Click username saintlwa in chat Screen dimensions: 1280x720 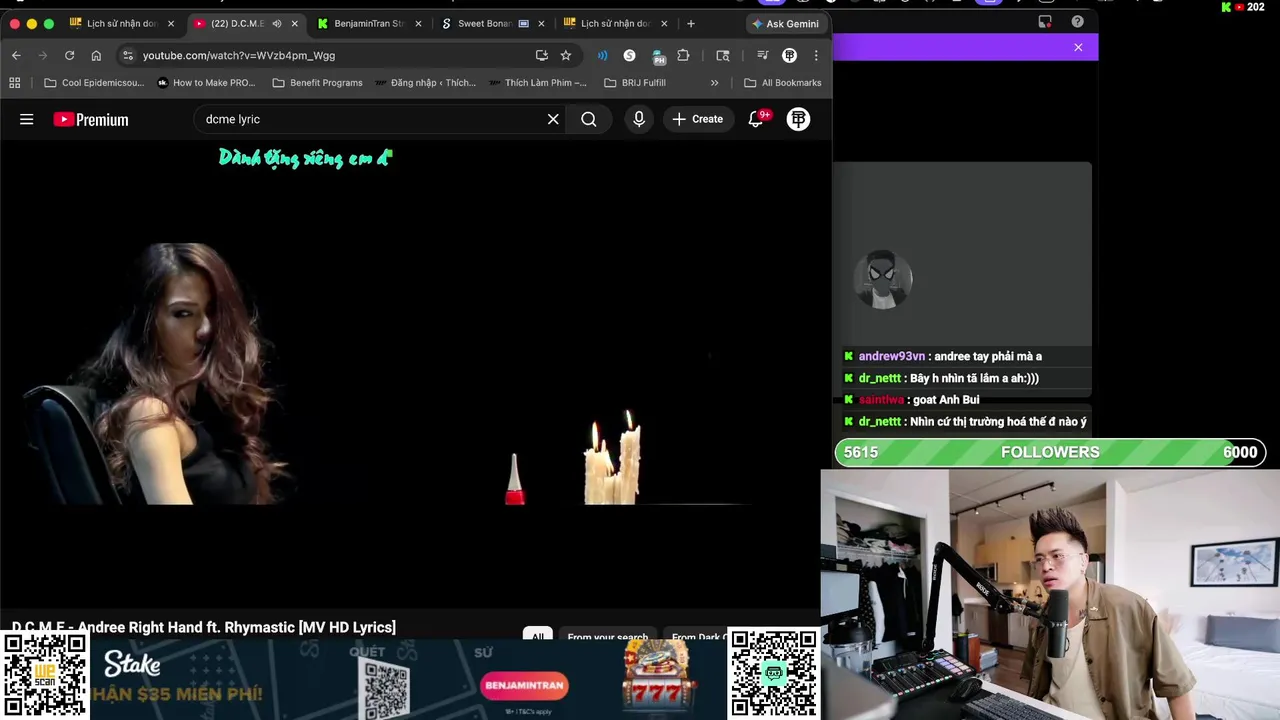(x=881, y=400)
